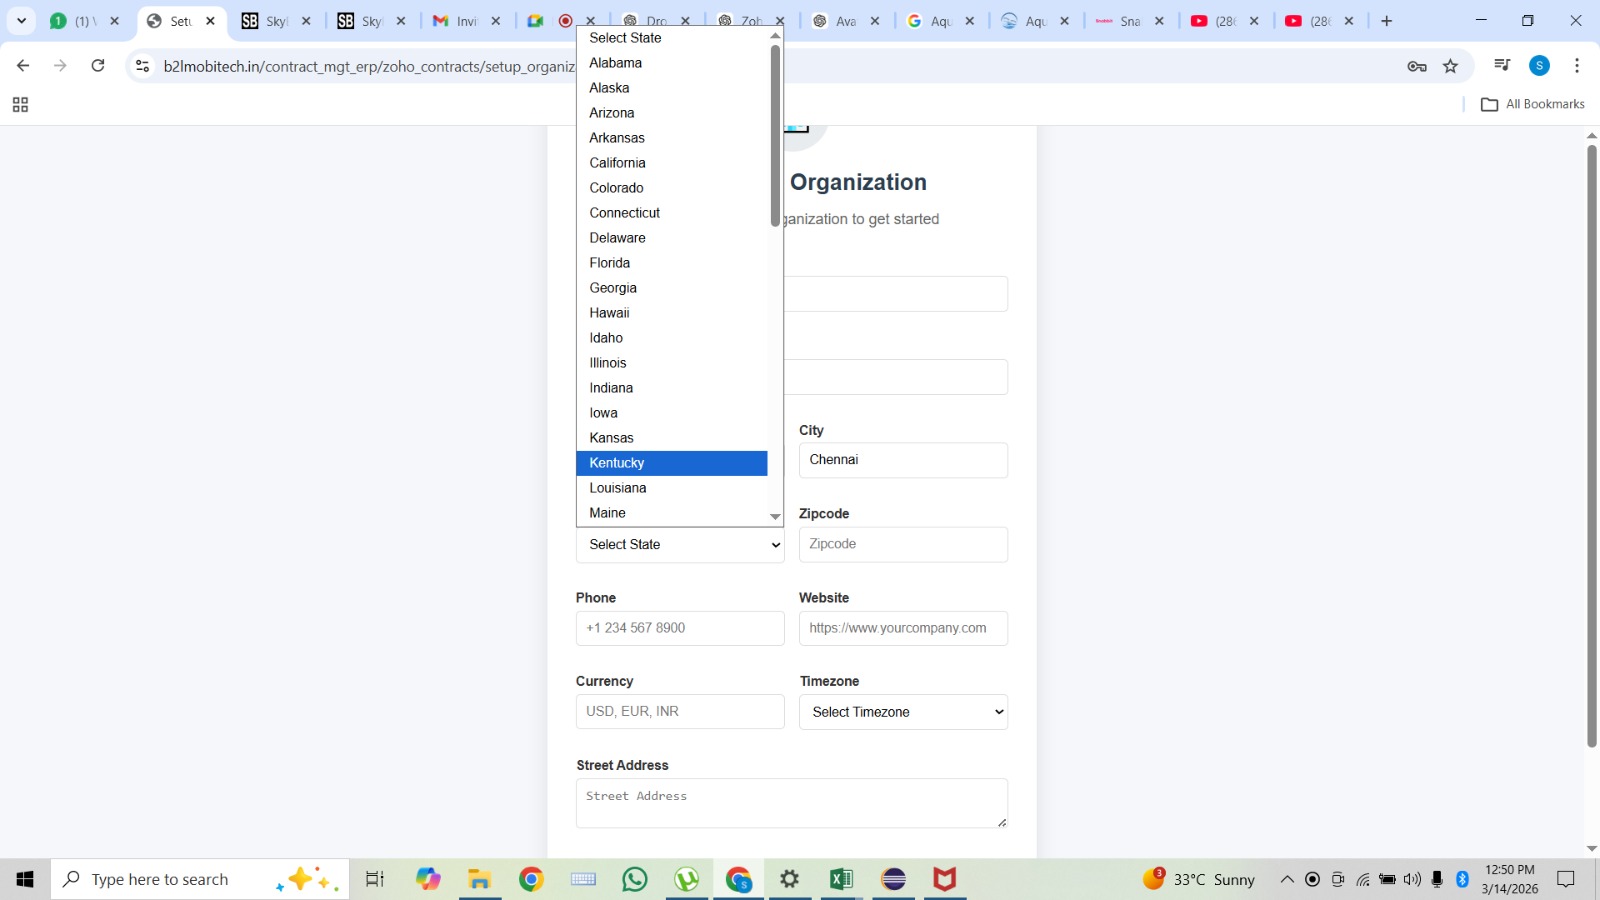Screen dimensions: 1600x900
Task: Select Louisiana in the state list
Action: (x=670, y=488)
